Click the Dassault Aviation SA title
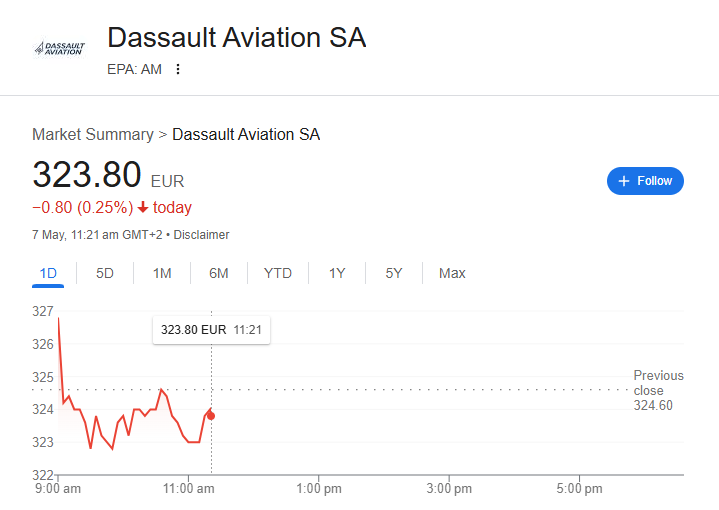Image resolution: width=719 pixels, height=510 pixels. (237, 38)
